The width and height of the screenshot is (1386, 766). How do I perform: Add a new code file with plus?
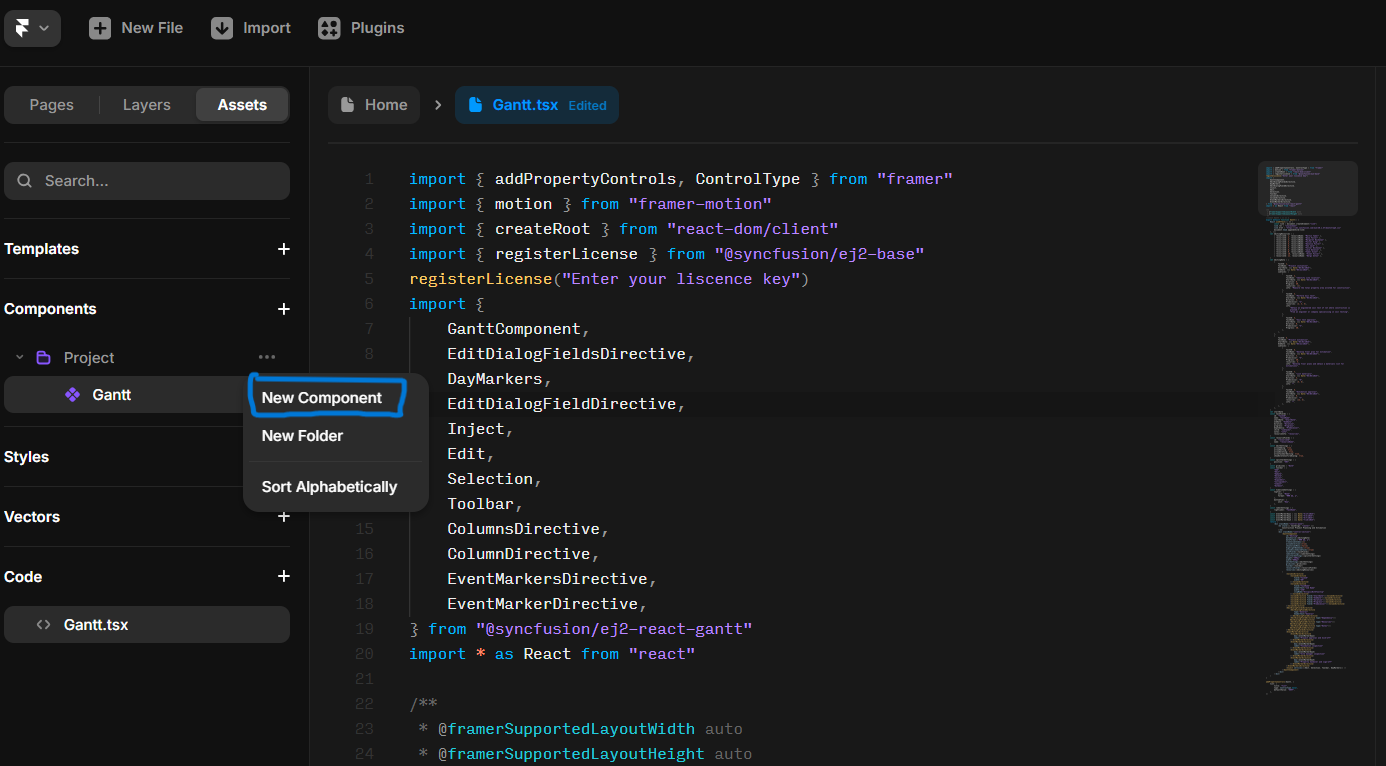tap(284, 577)
